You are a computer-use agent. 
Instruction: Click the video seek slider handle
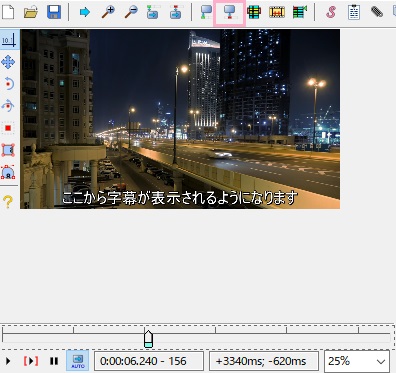pos(148,339)
